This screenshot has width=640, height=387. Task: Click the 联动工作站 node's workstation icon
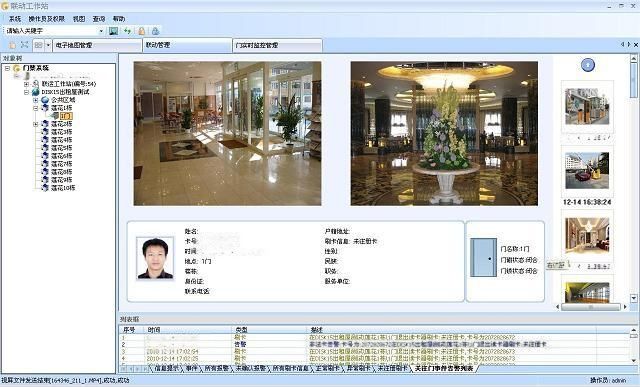coord(36,84)
